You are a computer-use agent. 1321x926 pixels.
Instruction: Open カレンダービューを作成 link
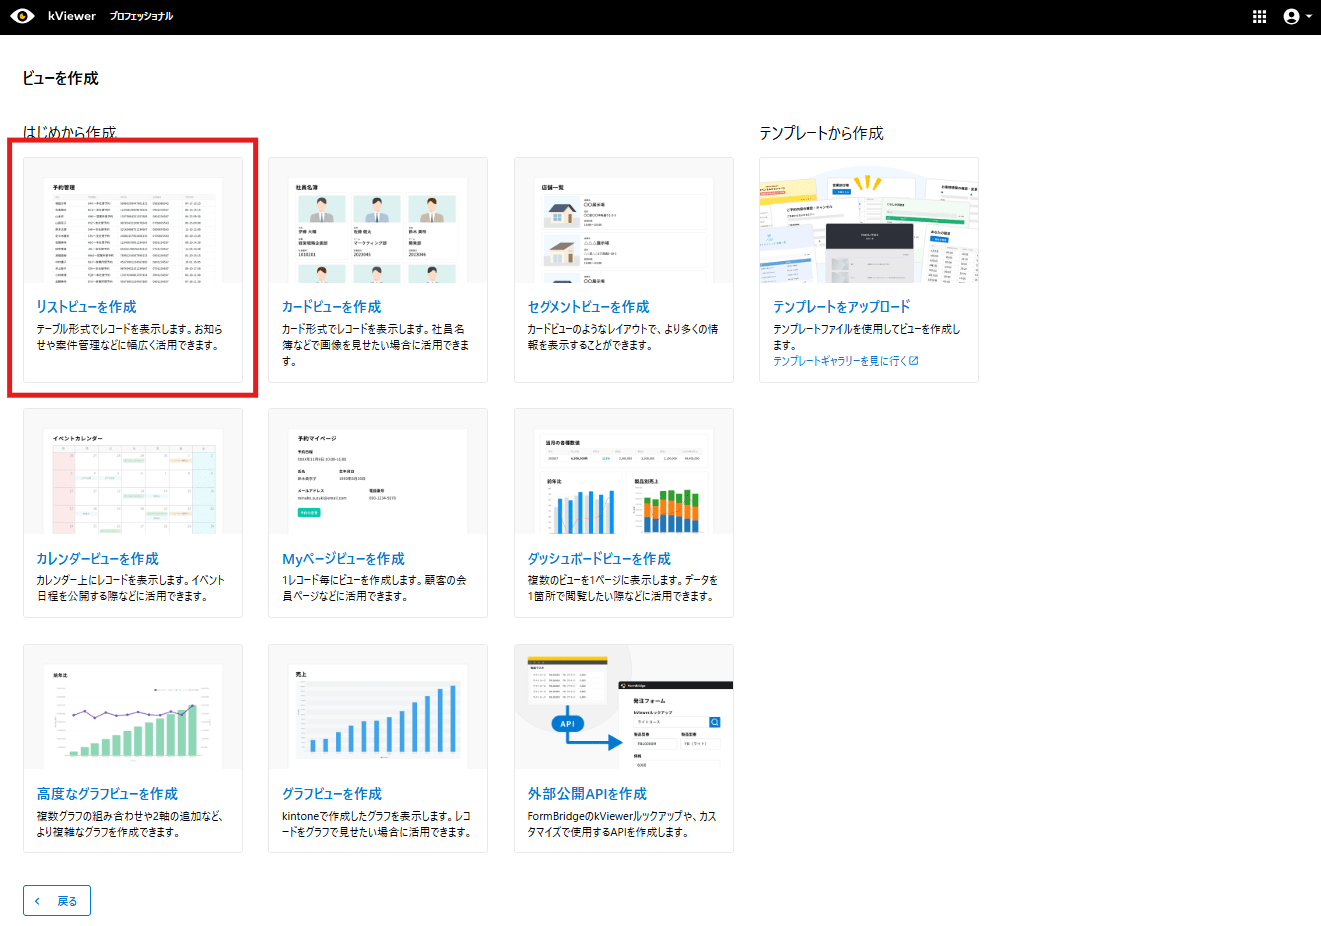[97, 558]
